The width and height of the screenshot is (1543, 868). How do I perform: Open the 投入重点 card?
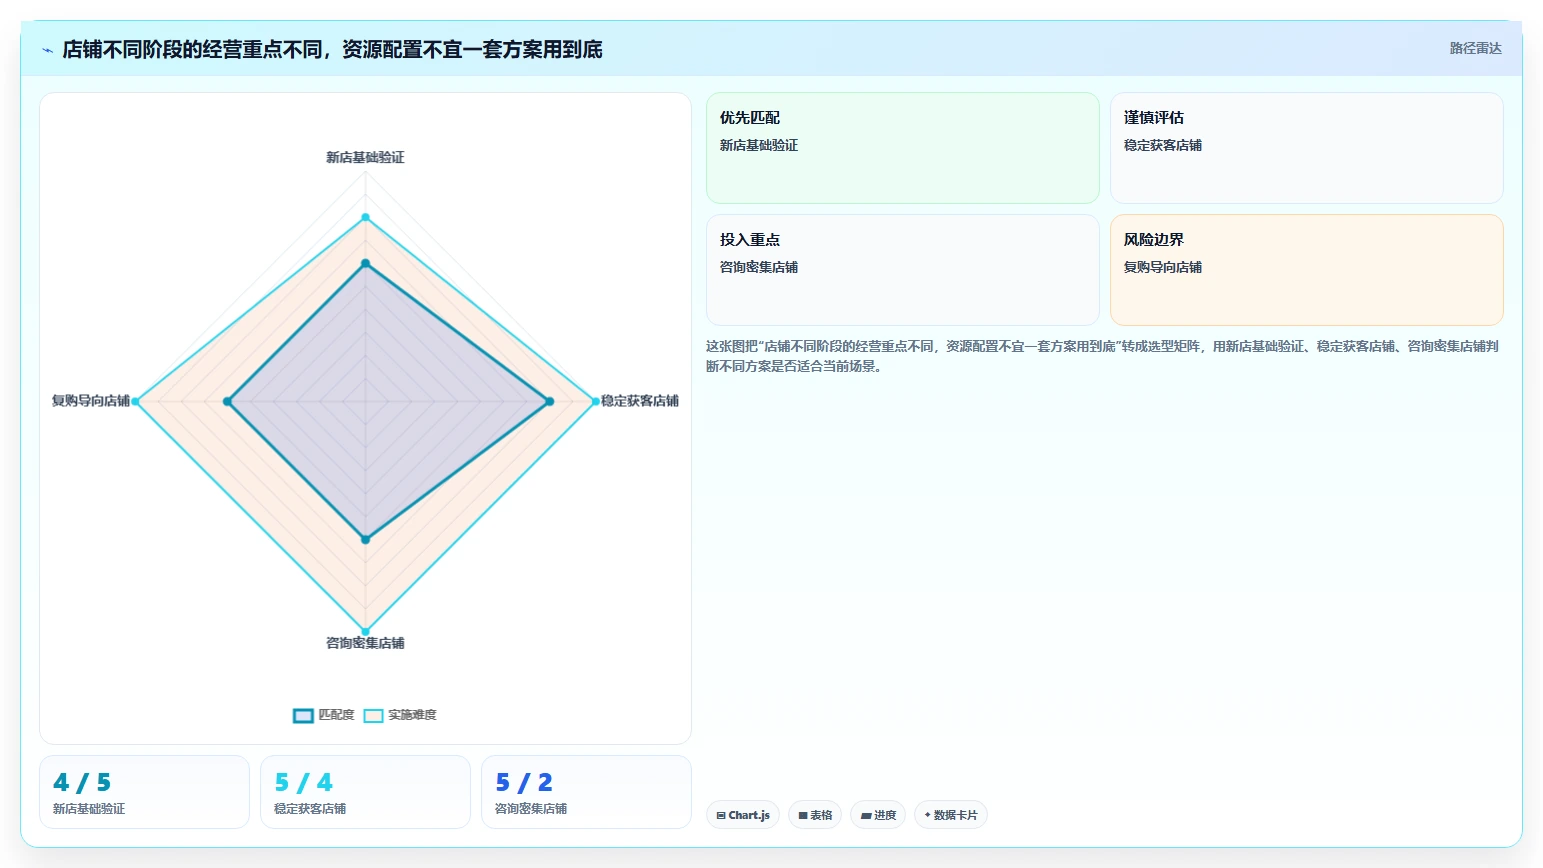902,270
